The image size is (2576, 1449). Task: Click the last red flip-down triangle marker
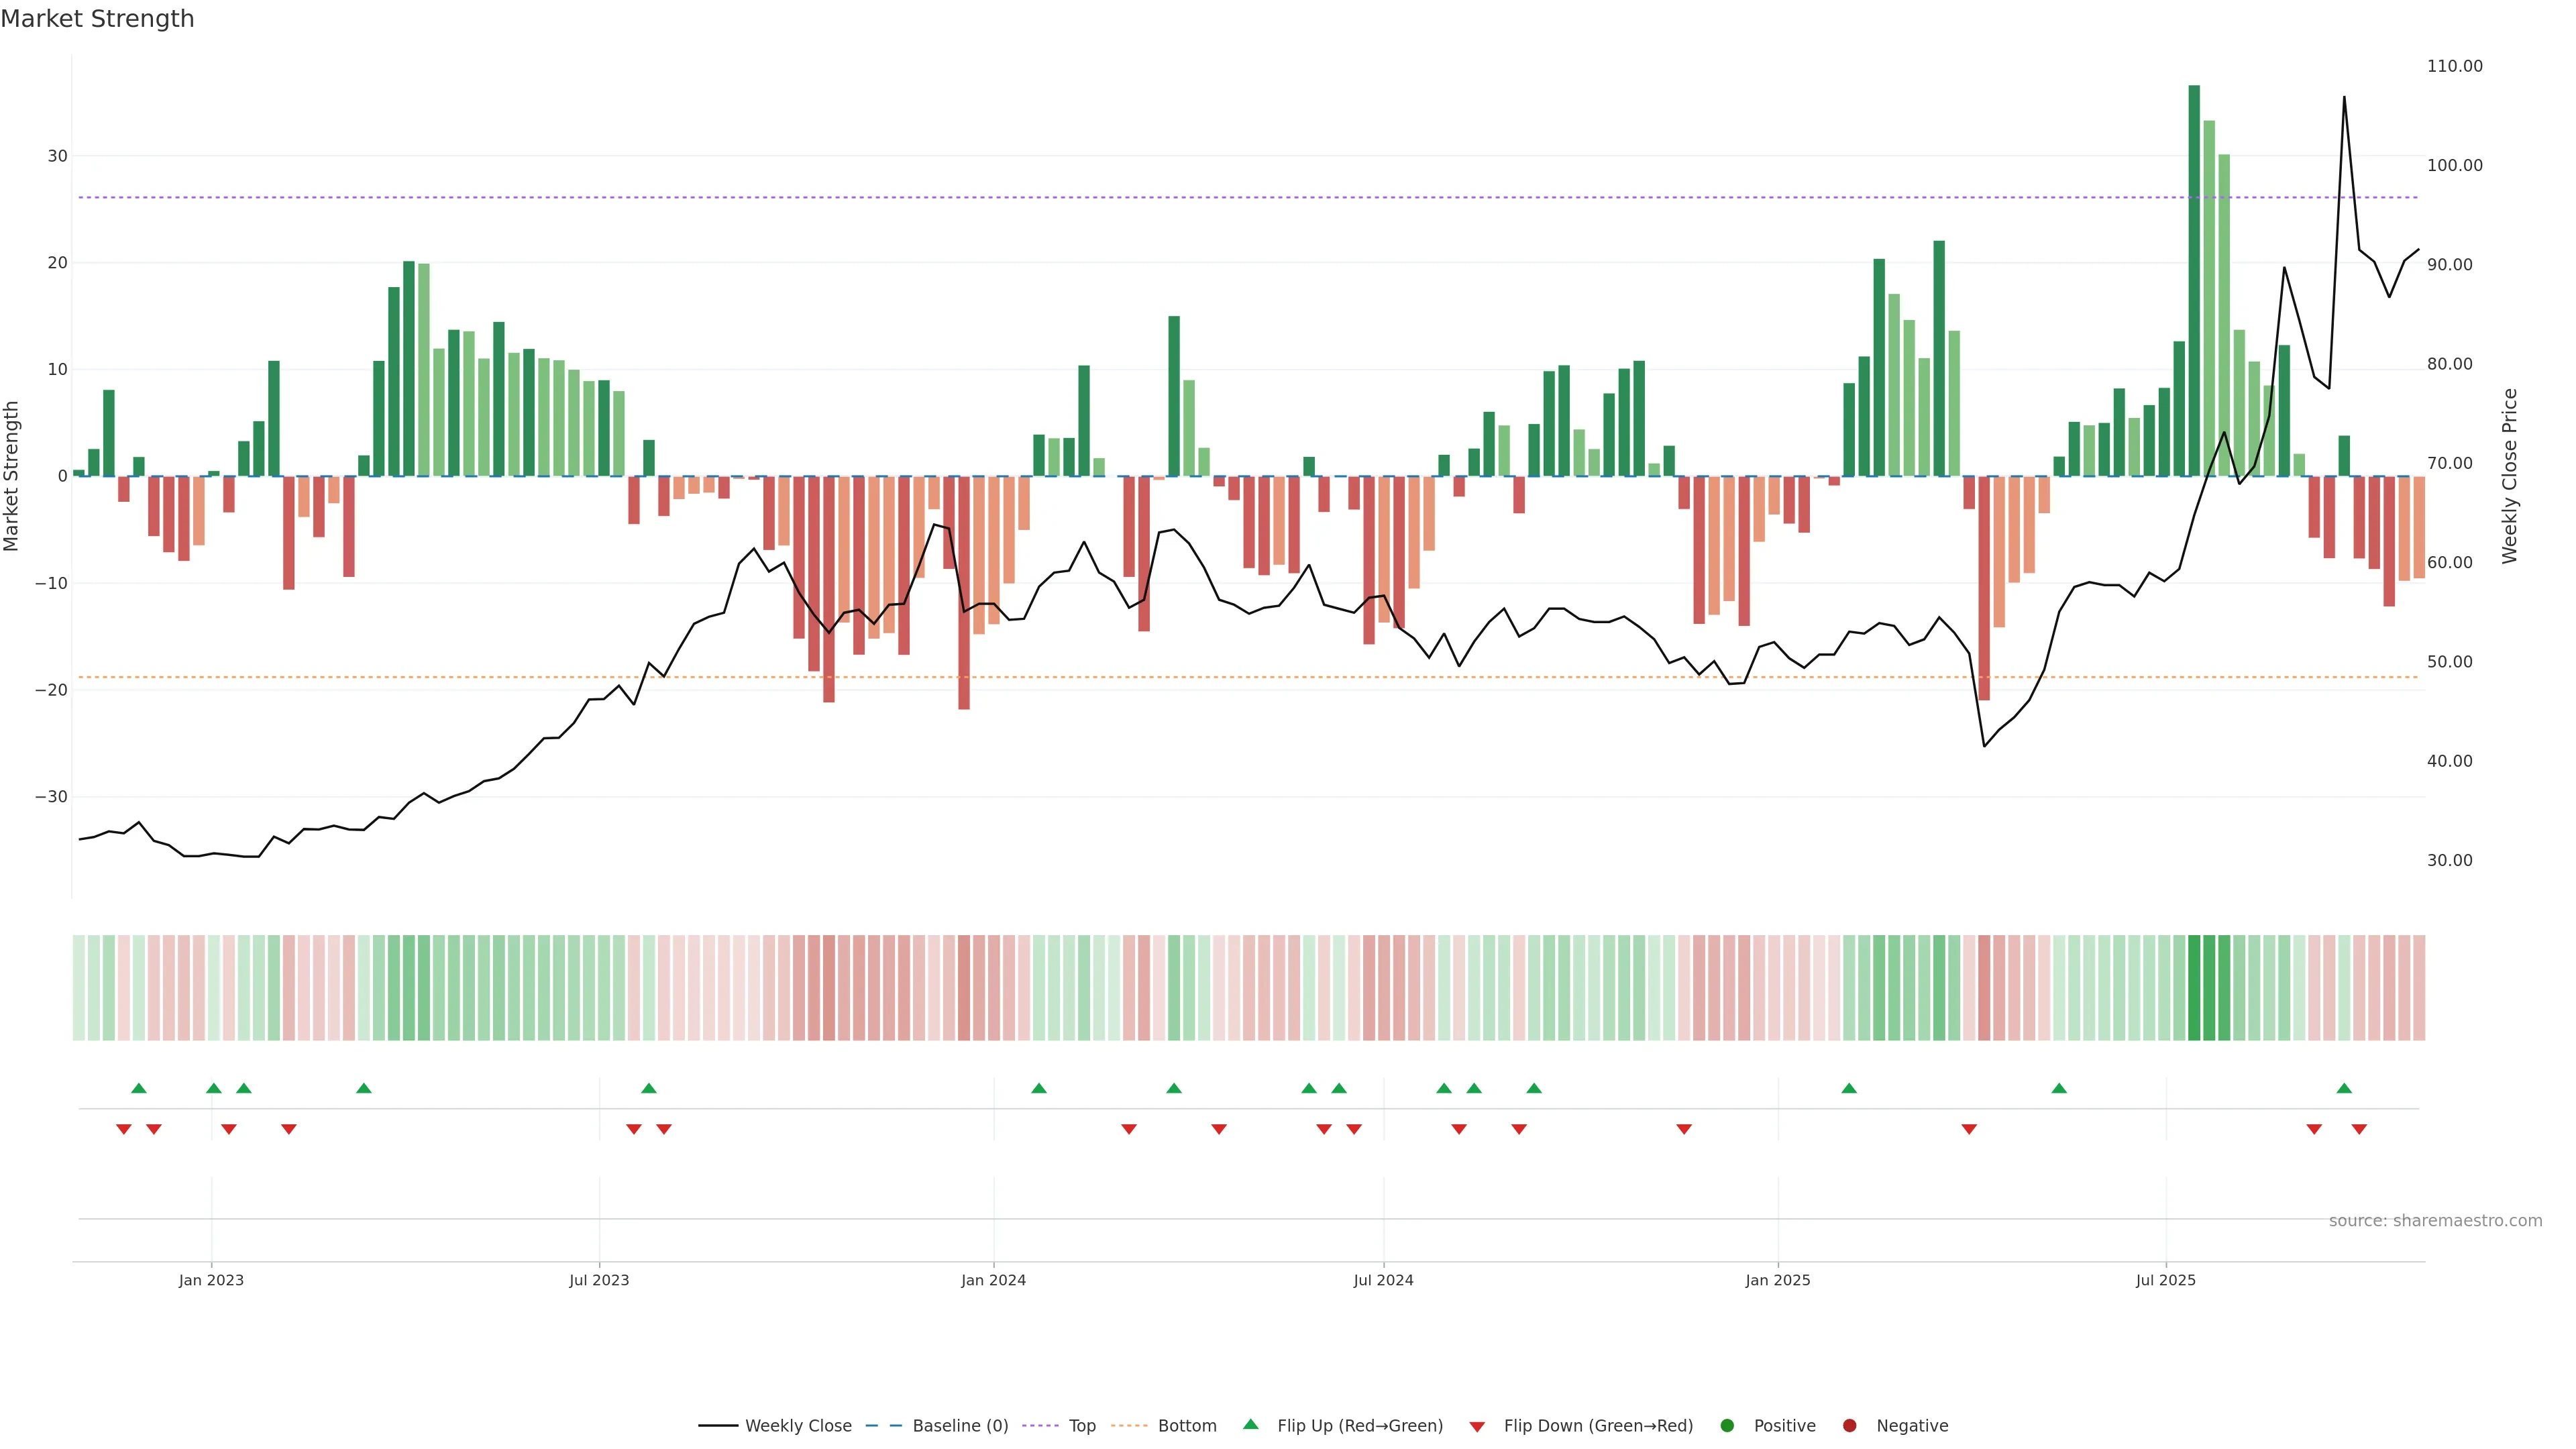pyautogui.click(x=2359, y=1129)
